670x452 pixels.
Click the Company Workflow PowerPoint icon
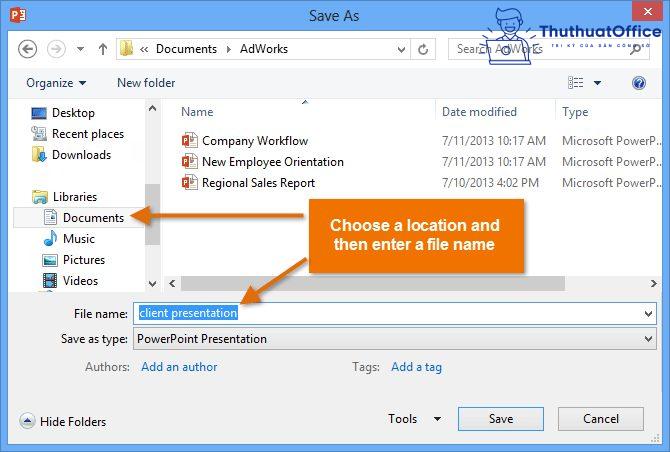click(x=190, y=141)
